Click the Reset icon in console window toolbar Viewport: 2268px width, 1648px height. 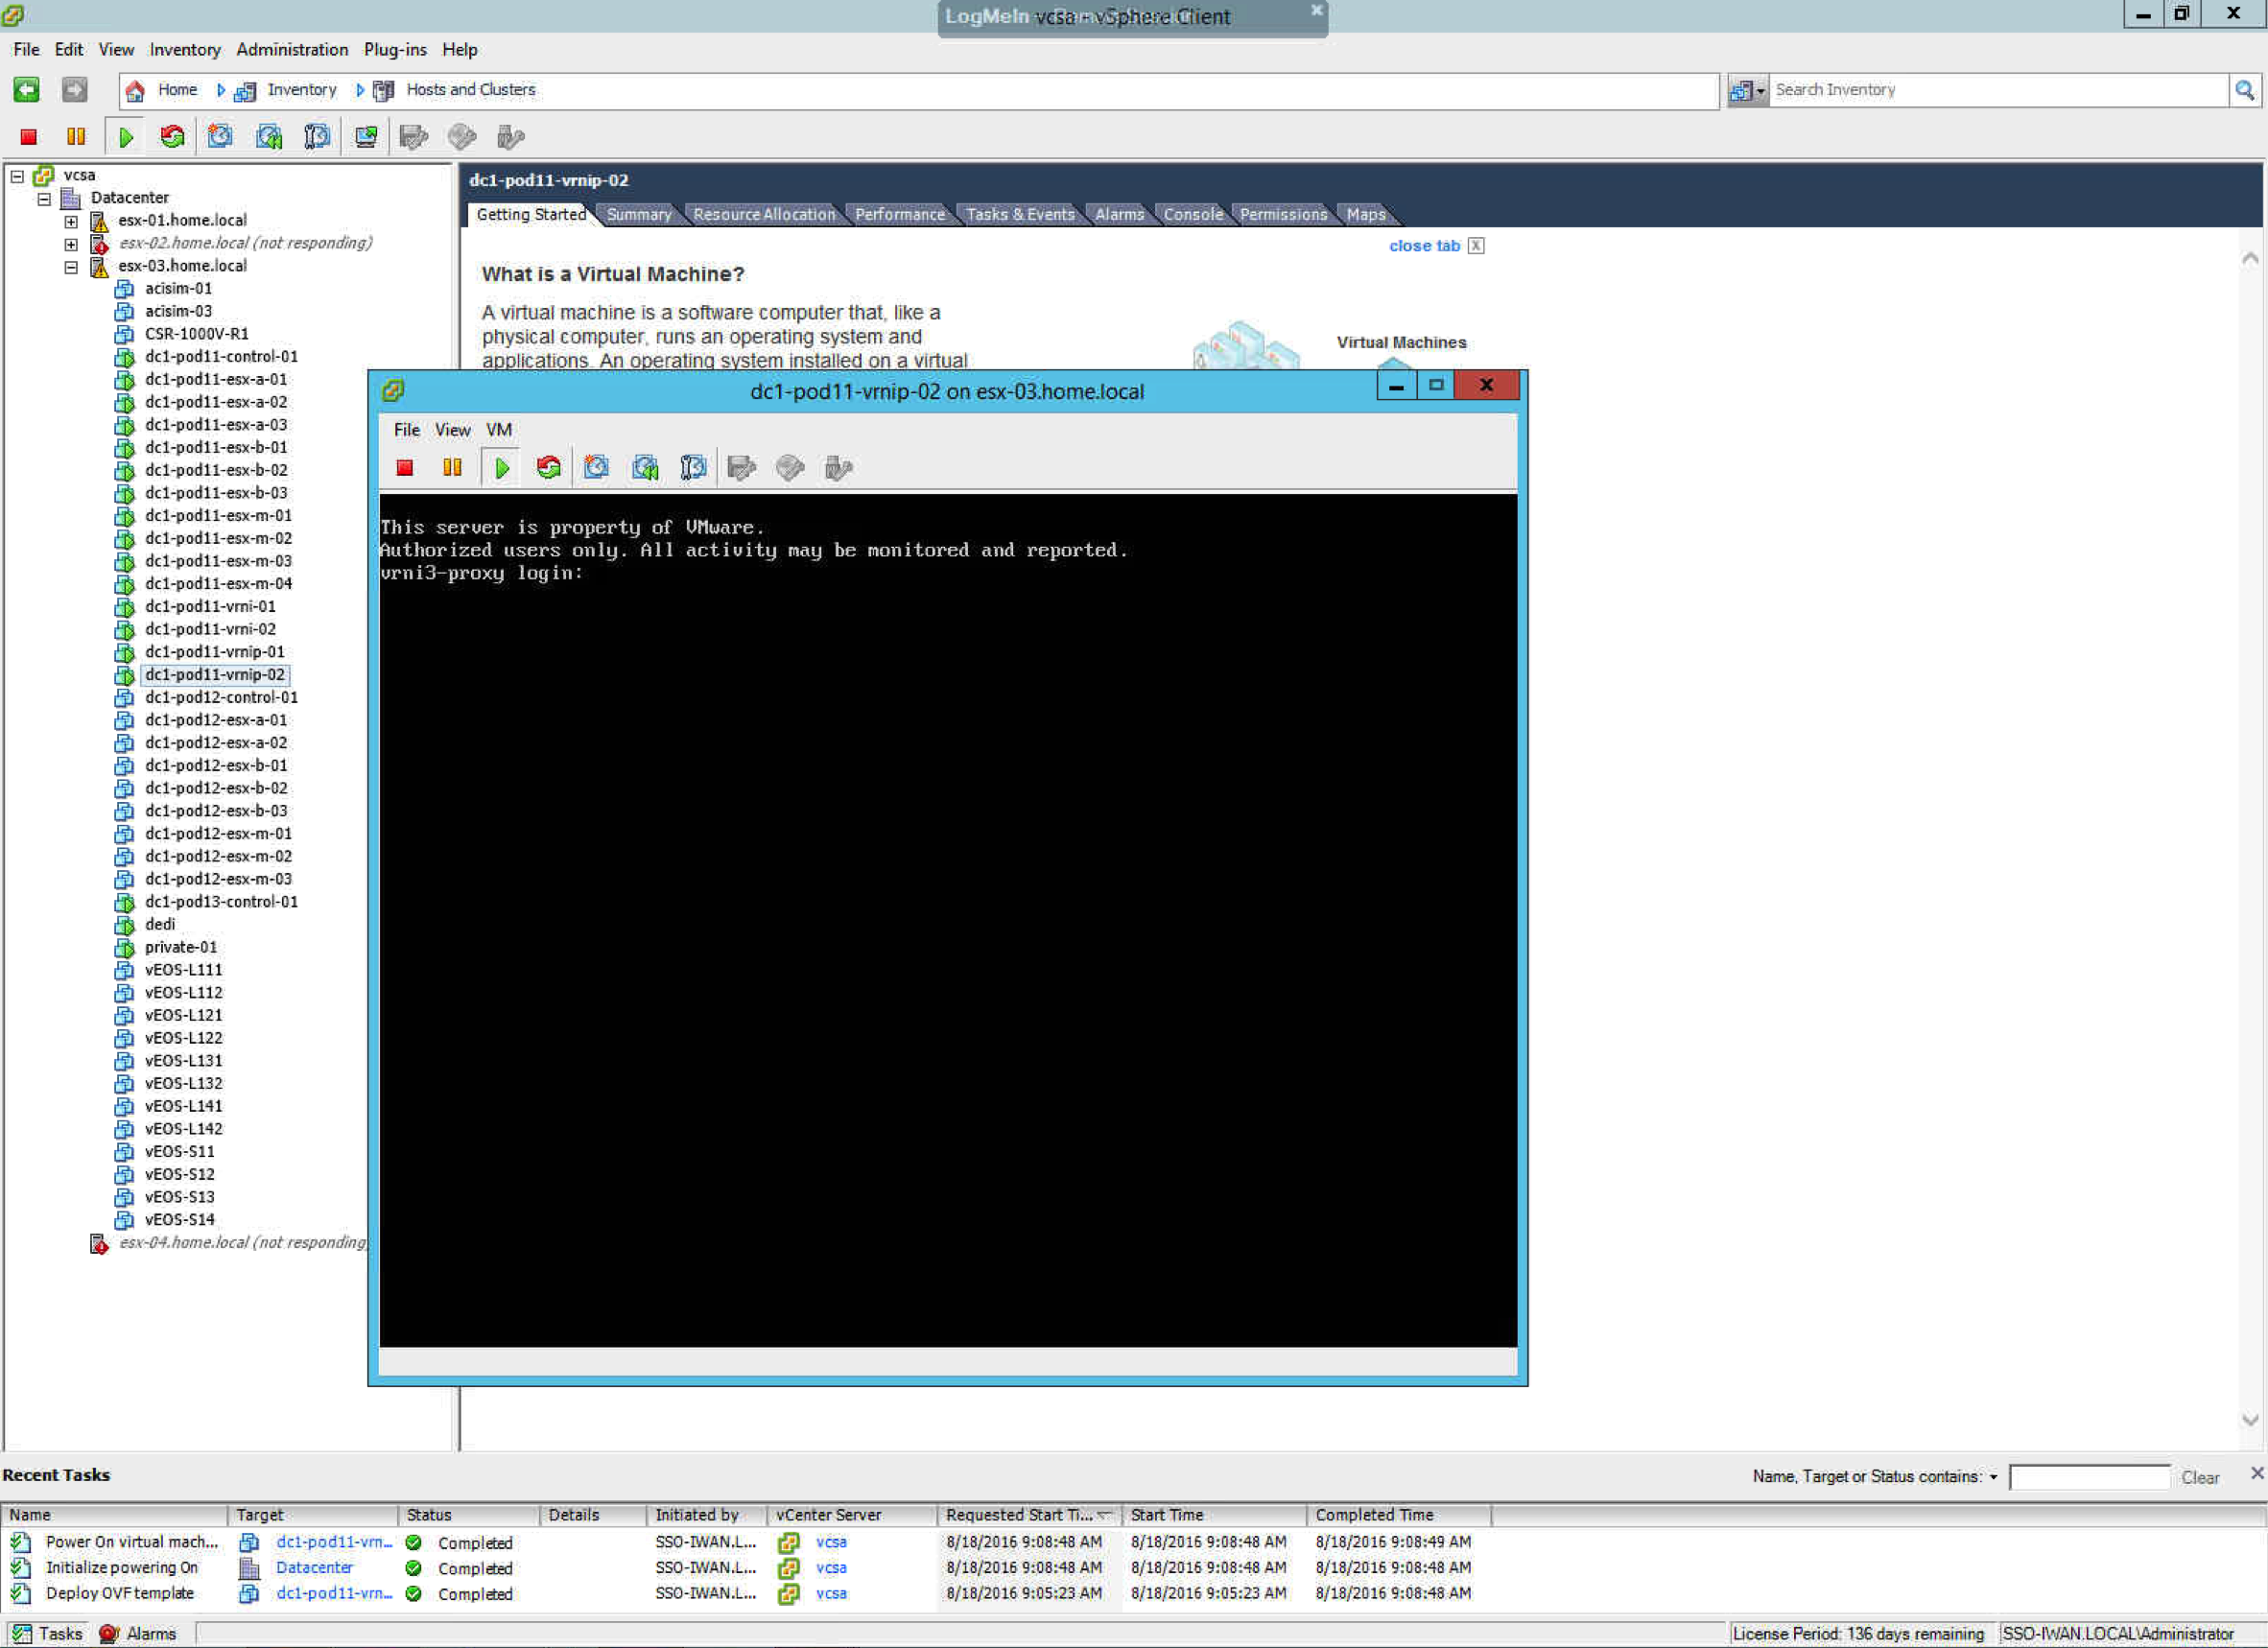549,468
